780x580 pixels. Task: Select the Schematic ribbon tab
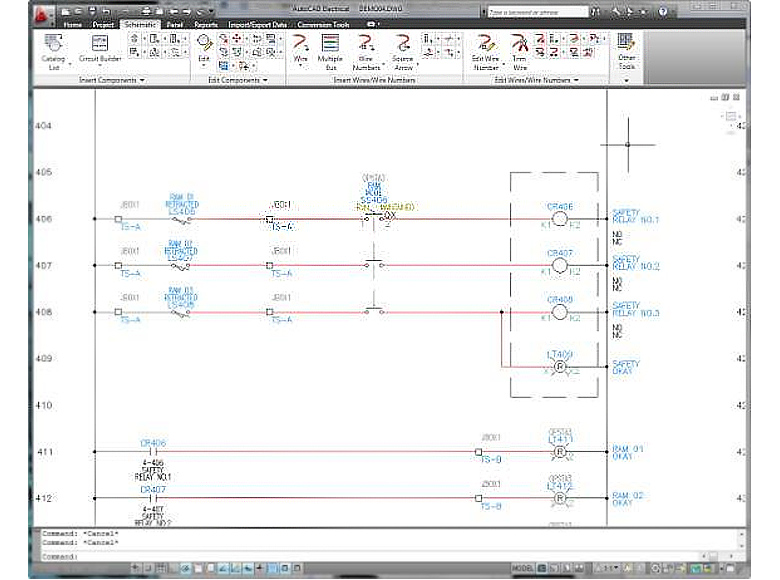[x=140, y=24]
